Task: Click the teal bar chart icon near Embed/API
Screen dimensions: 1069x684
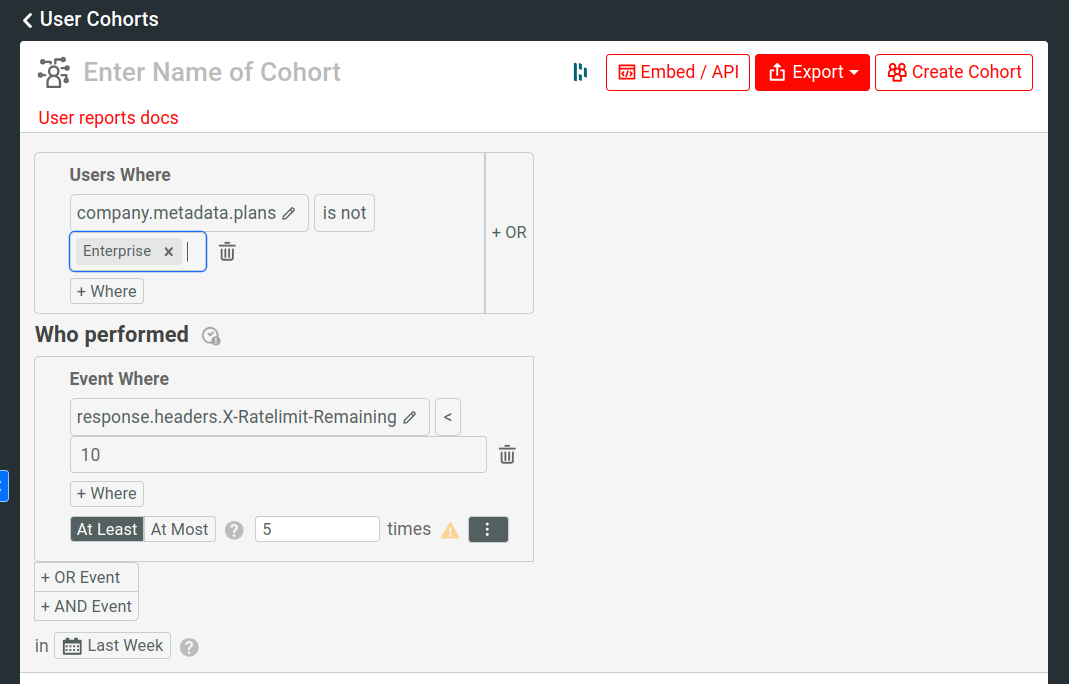Action: pyautogui.click(x=580, y=72)
